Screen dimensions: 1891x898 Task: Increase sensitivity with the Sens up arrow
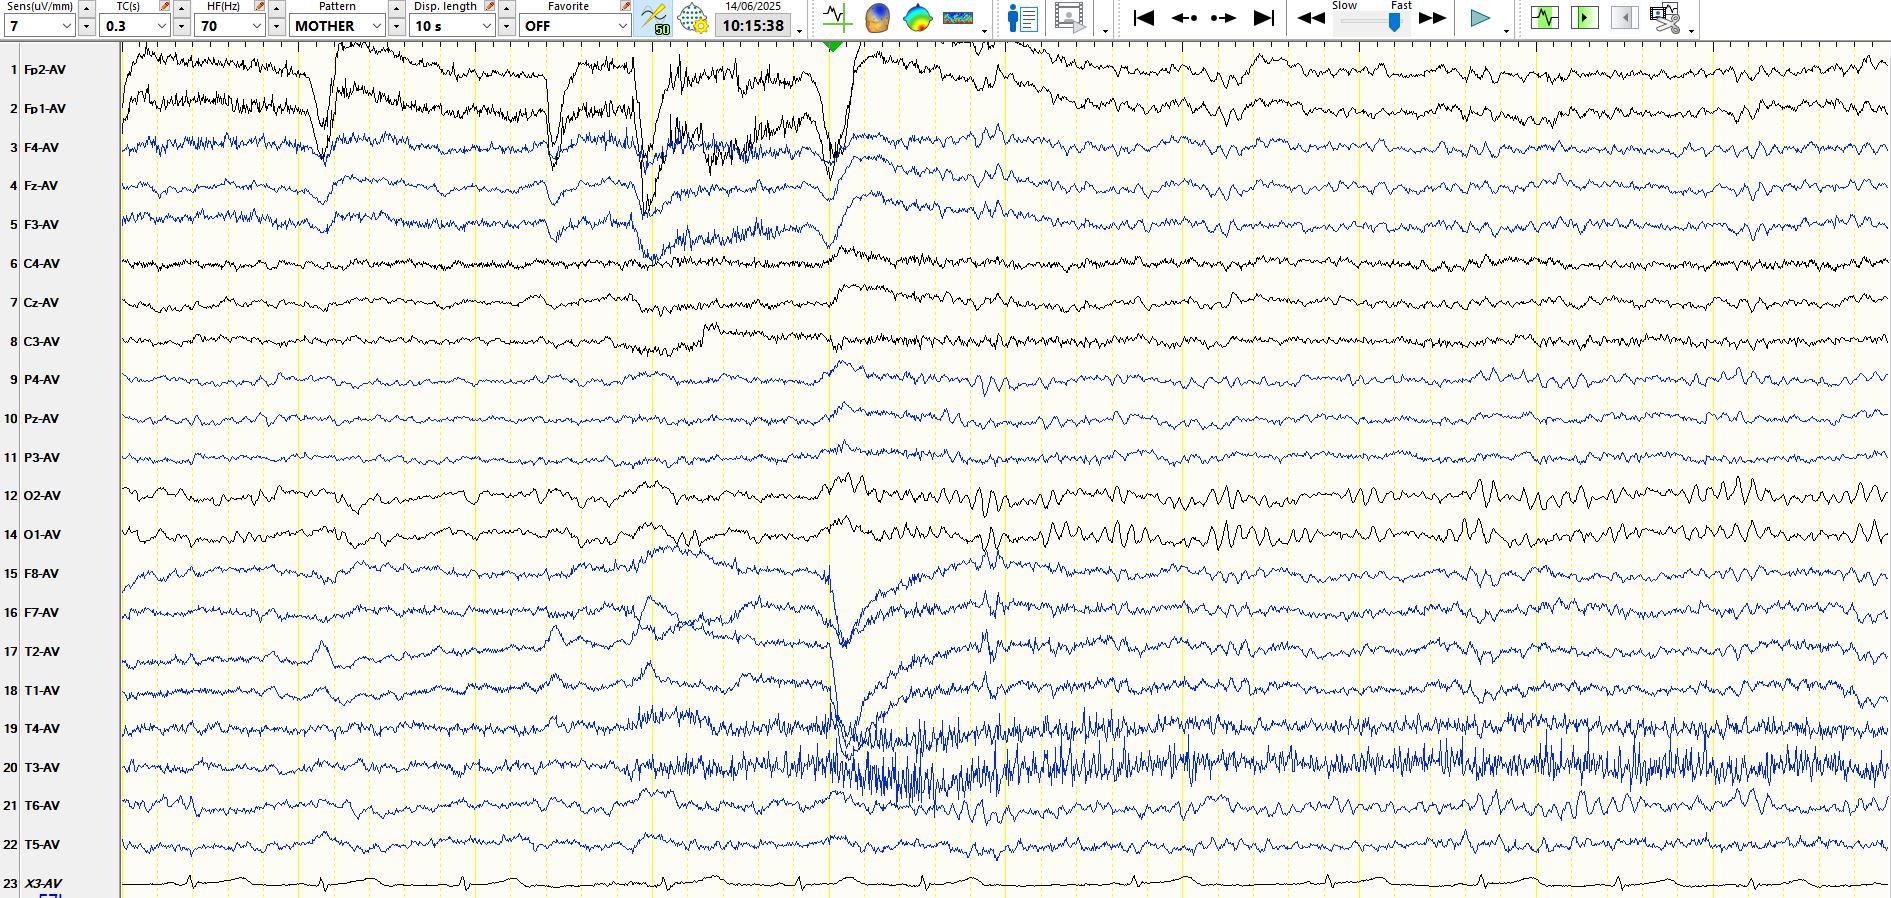(86, 8)
